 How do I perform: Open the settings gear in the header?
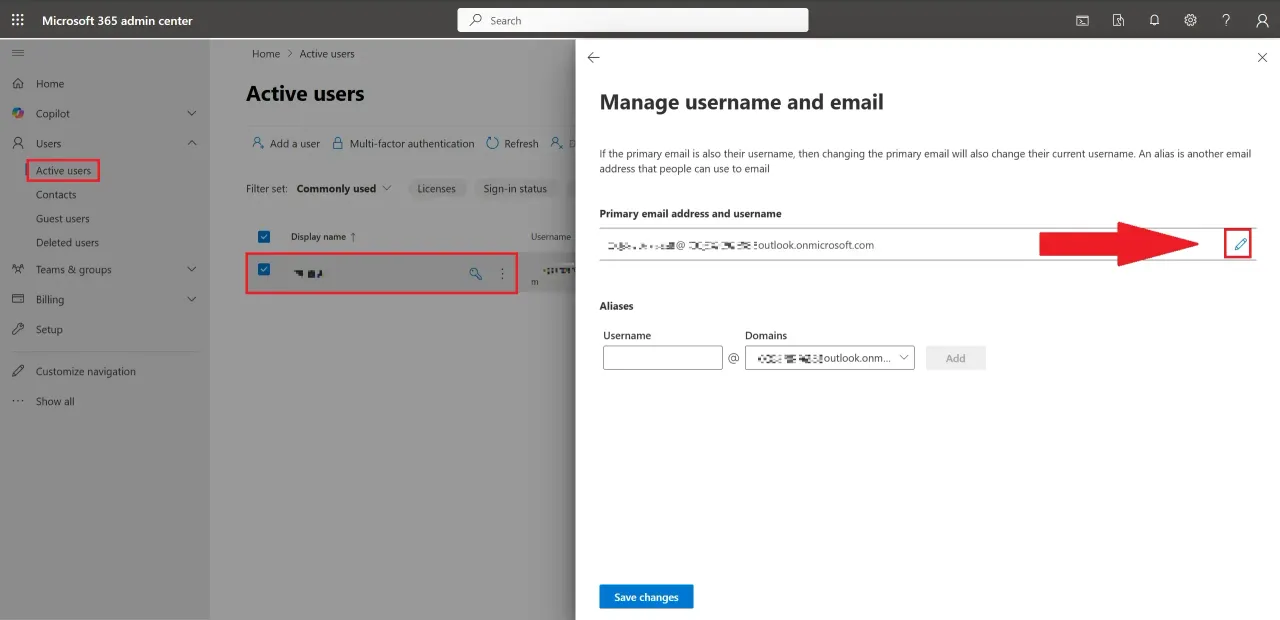(1190, 20)
